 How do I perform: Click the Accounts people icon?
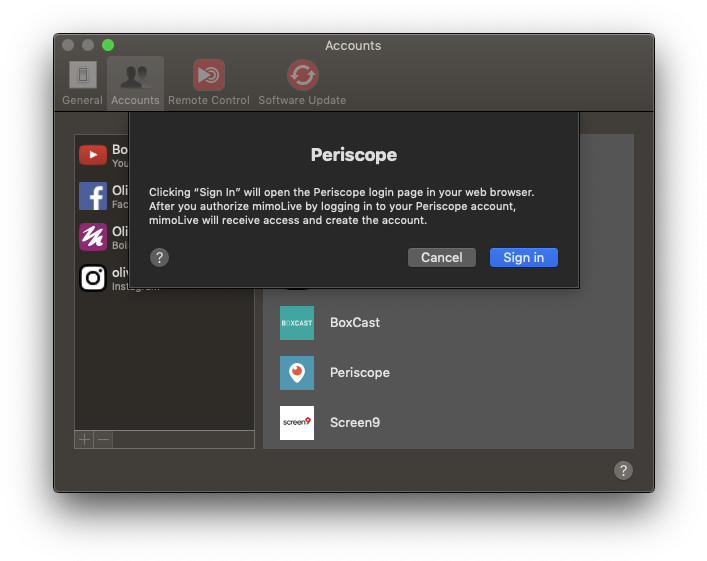pos(135,76)
